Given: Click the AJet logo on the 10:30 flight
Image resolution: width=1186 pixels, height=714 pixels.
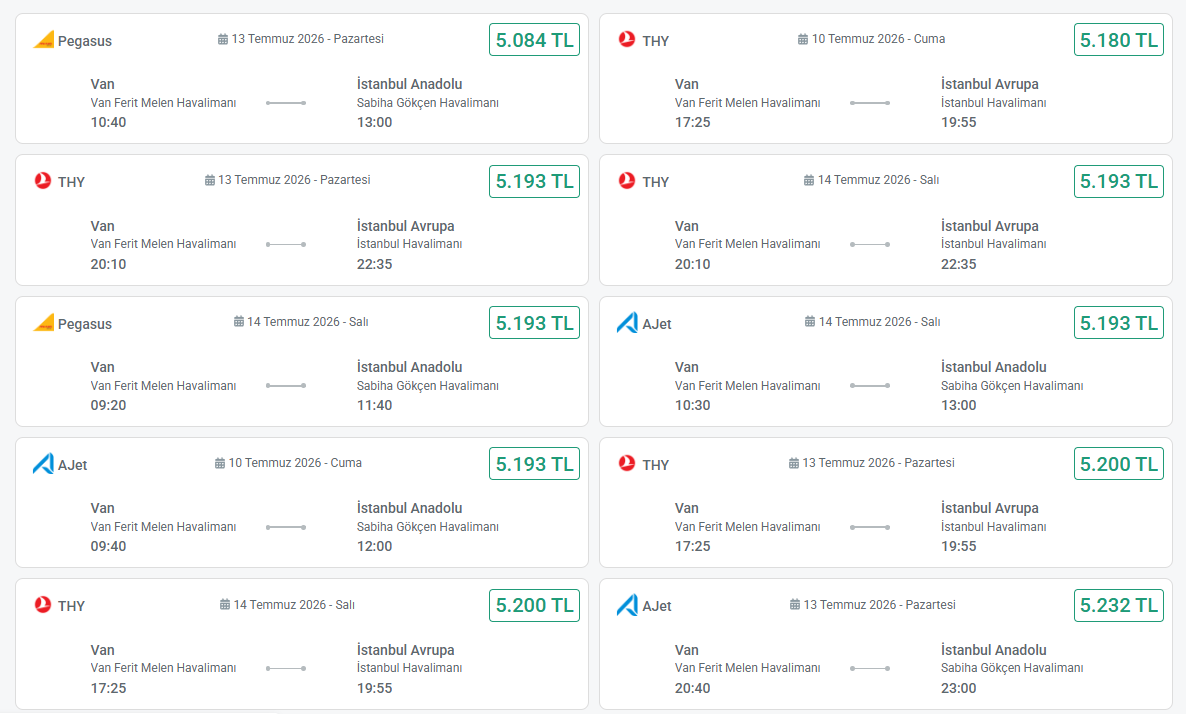Looking at the screenshot, I should pos(627,323).
